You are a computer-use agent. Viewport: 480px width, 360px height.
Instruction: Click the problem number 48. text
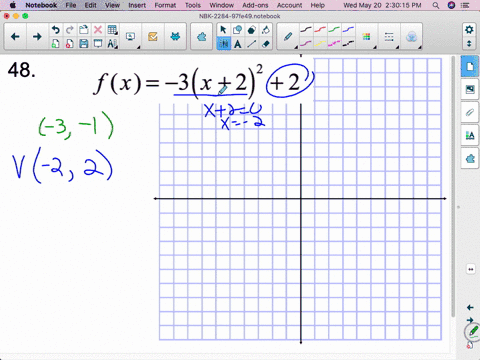pos(22,70)
